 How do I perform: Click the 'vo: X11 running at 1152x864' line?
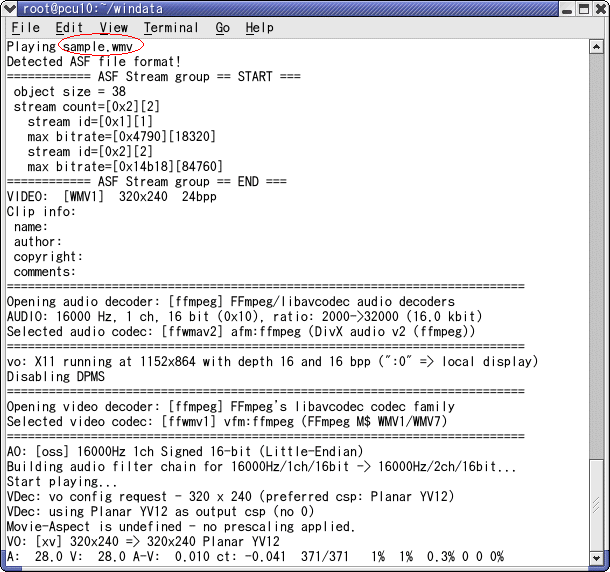(x=273, y=361)
